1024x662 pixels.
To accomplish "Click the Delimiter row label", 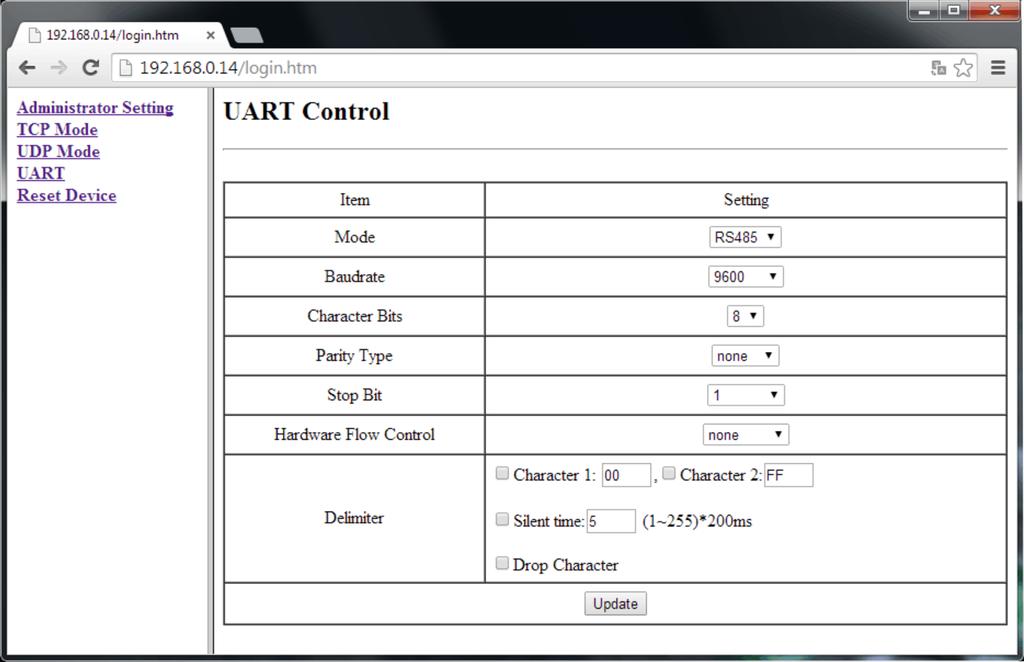I will point(354,518).
